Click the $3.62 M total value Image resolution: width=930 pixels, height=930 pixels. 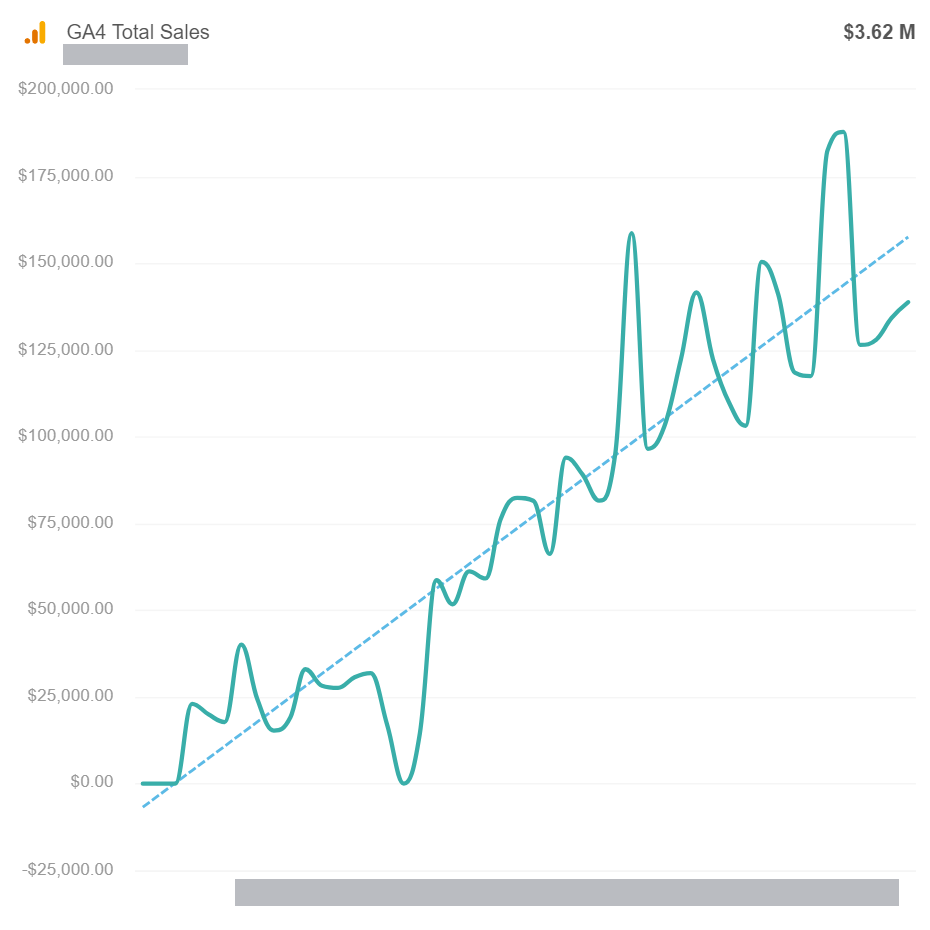click(x=879, y=32)
